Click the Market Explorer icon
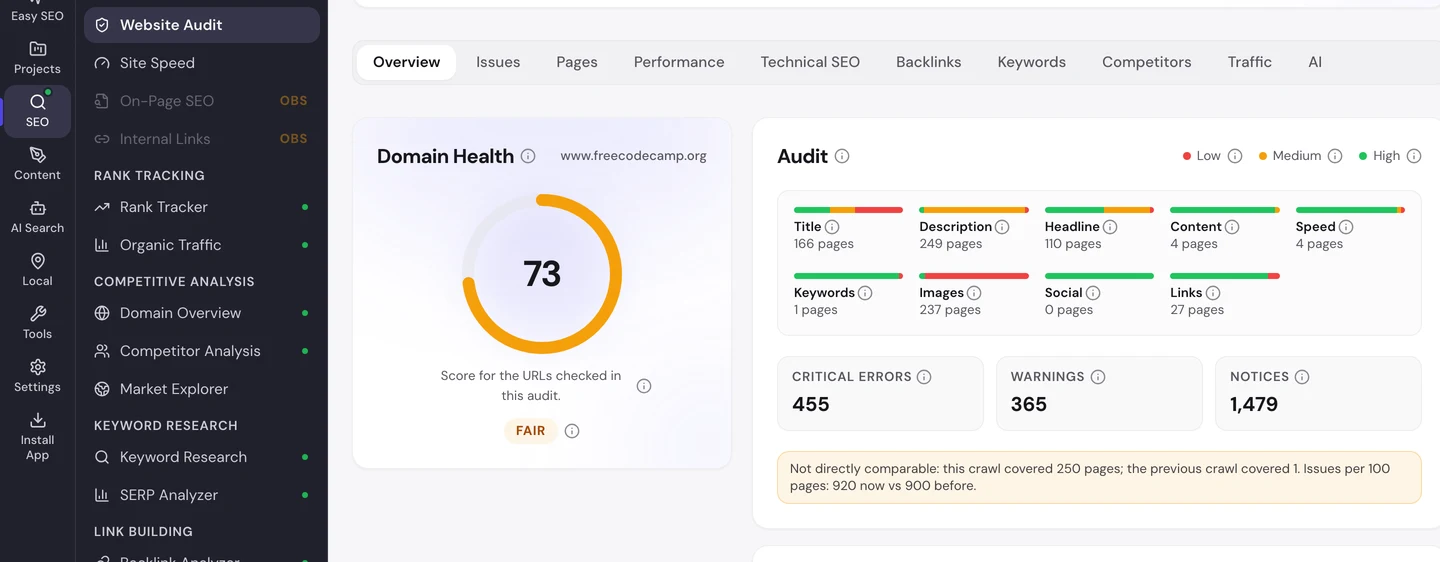Screen dimensions: 1440x562 point(102,389)
